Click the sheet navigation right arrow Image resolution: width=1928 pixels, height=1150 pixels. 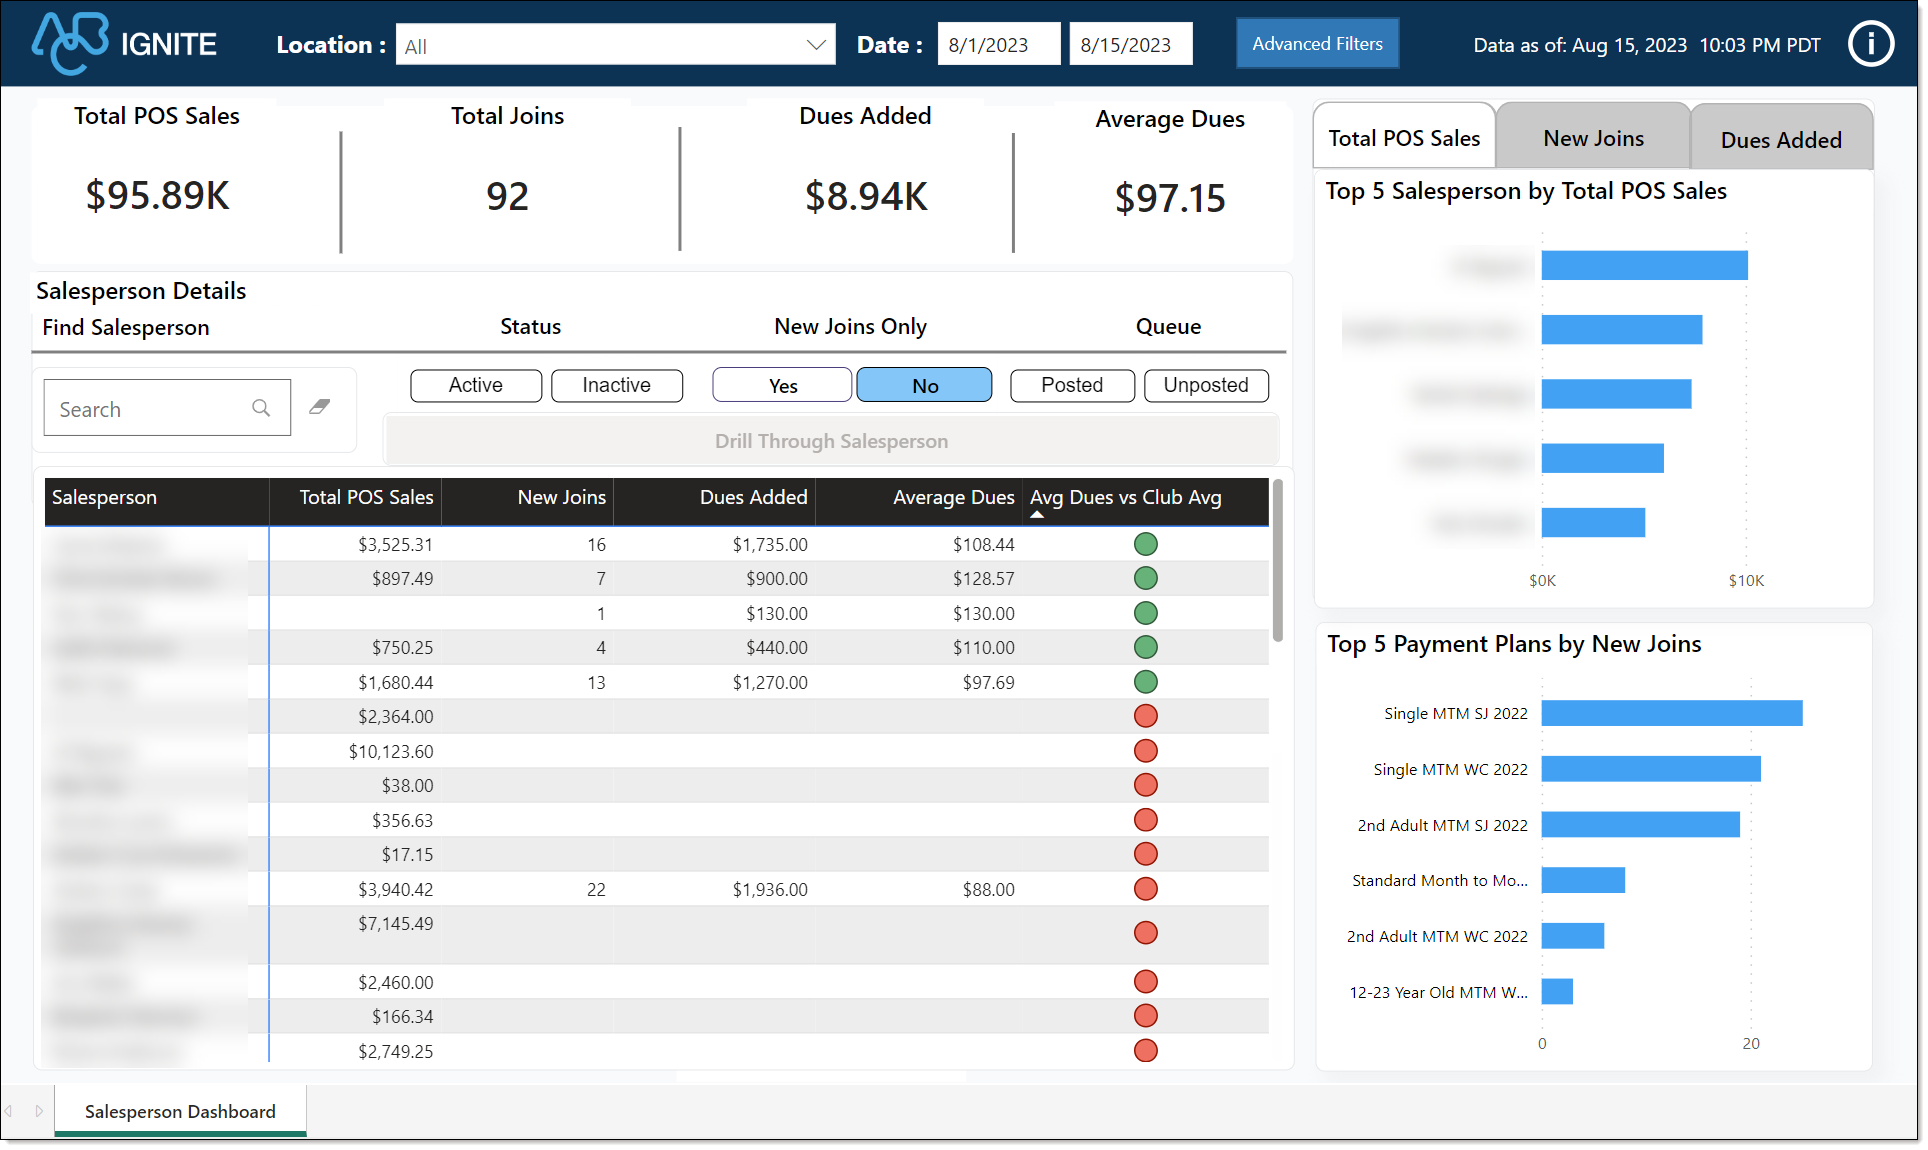tap(39, 1111)
